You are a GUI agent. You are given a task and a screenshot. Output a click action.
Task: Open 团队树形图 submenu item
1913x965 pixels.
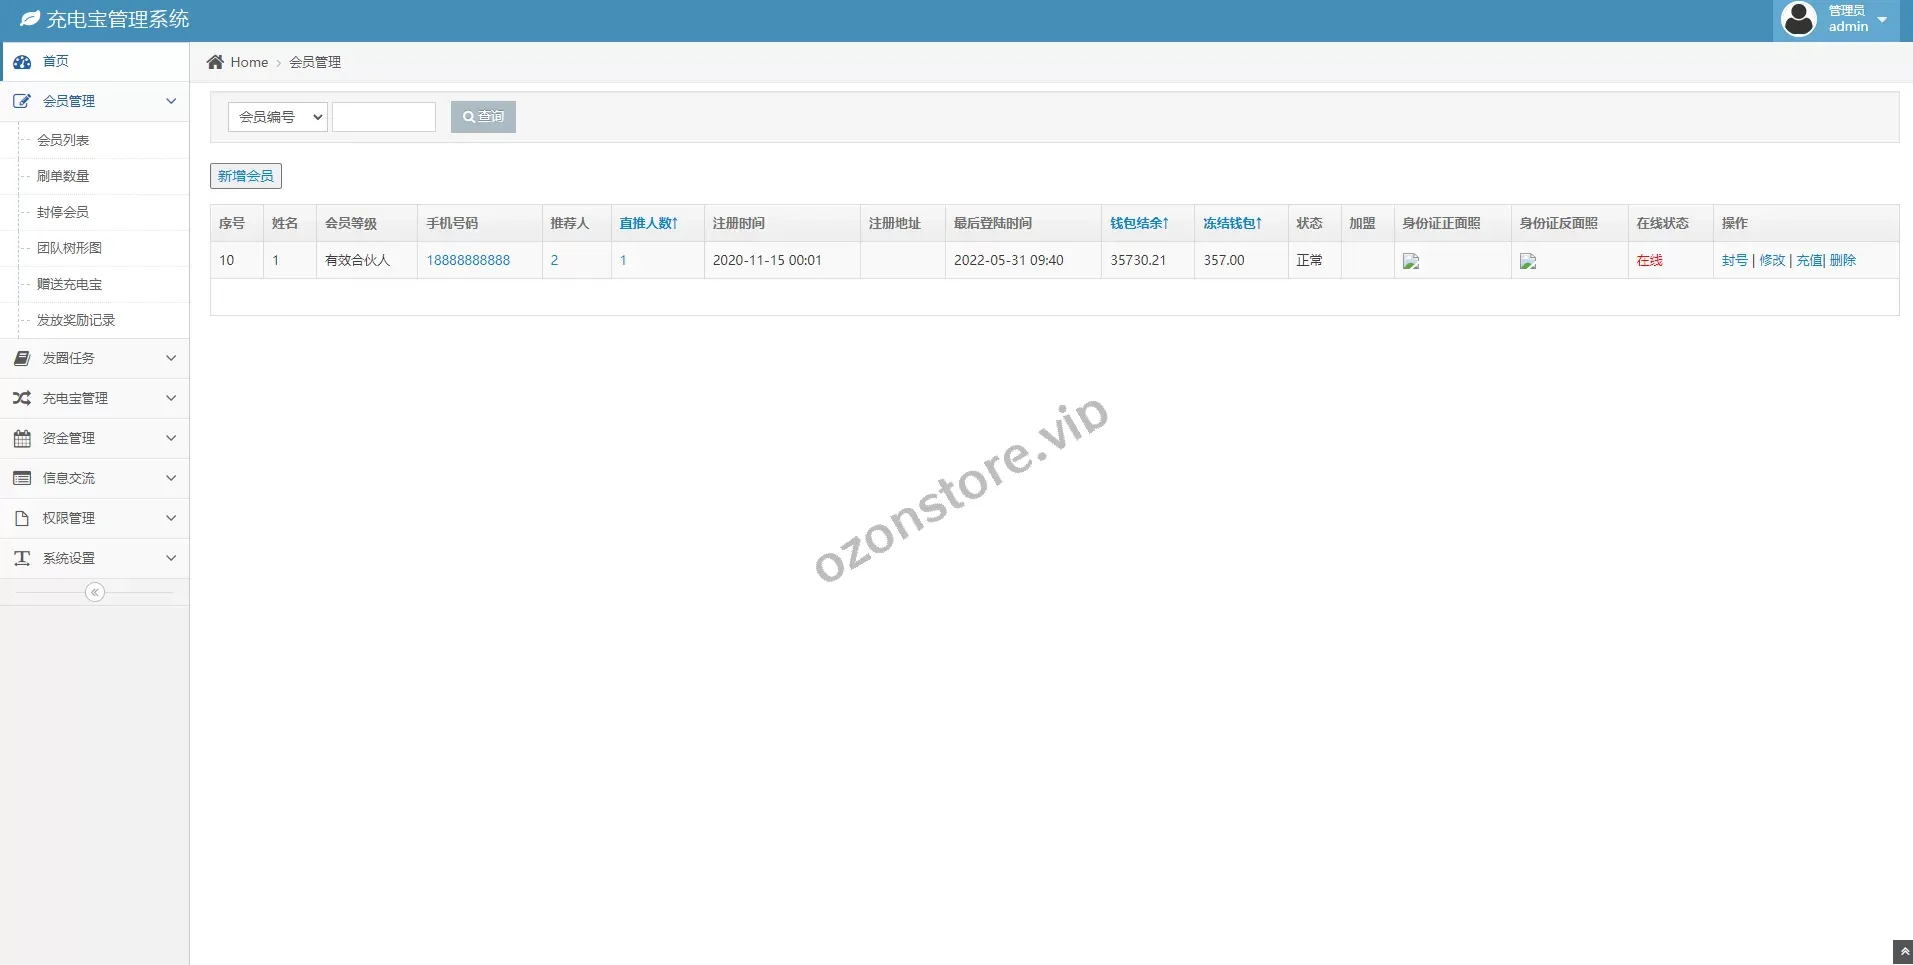tap(69, 248)
